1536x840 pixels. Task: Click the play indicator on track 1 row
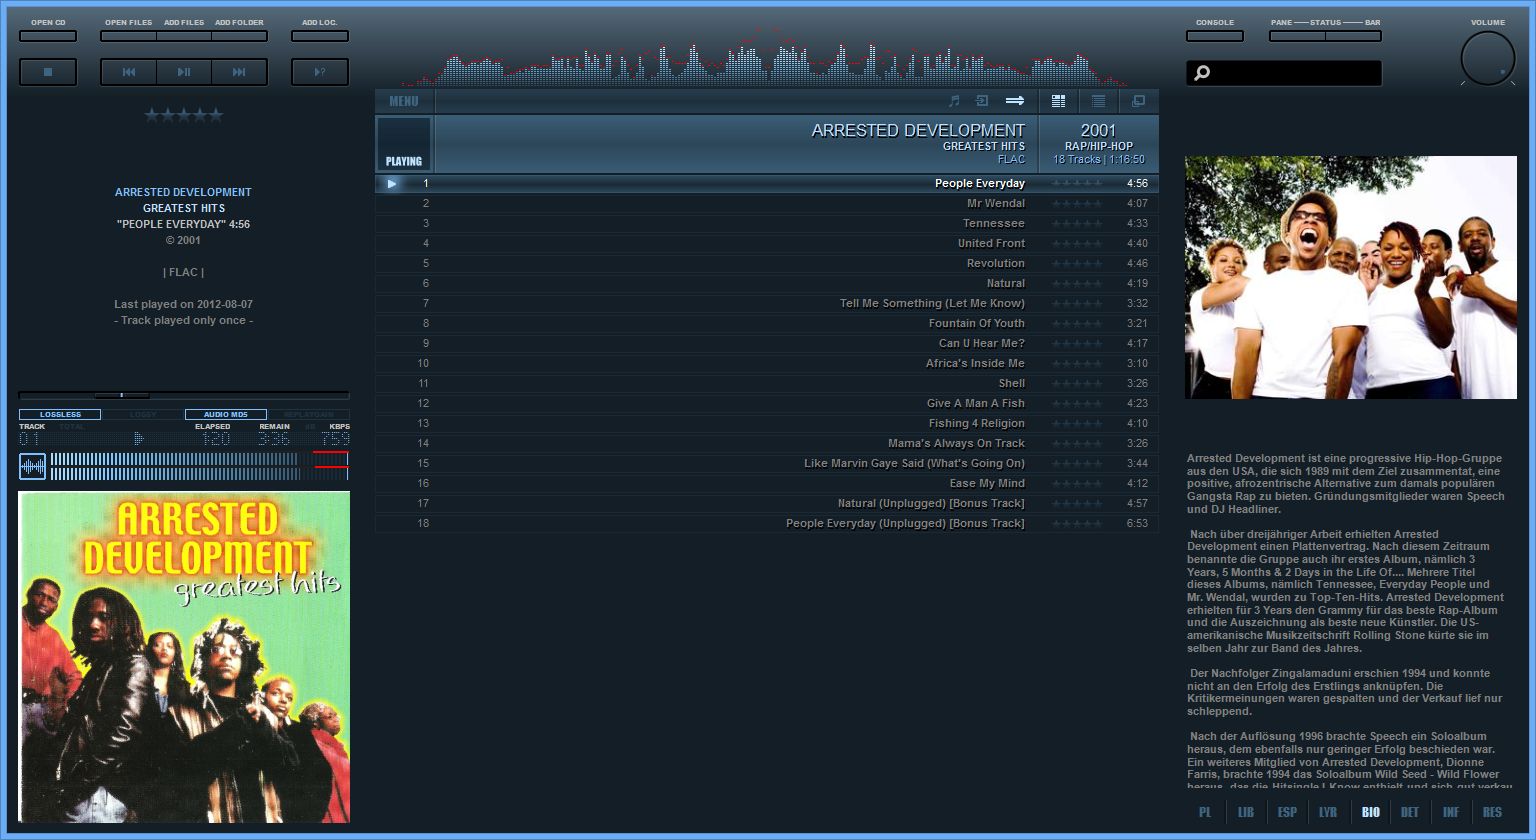click(x=392, y=184)
